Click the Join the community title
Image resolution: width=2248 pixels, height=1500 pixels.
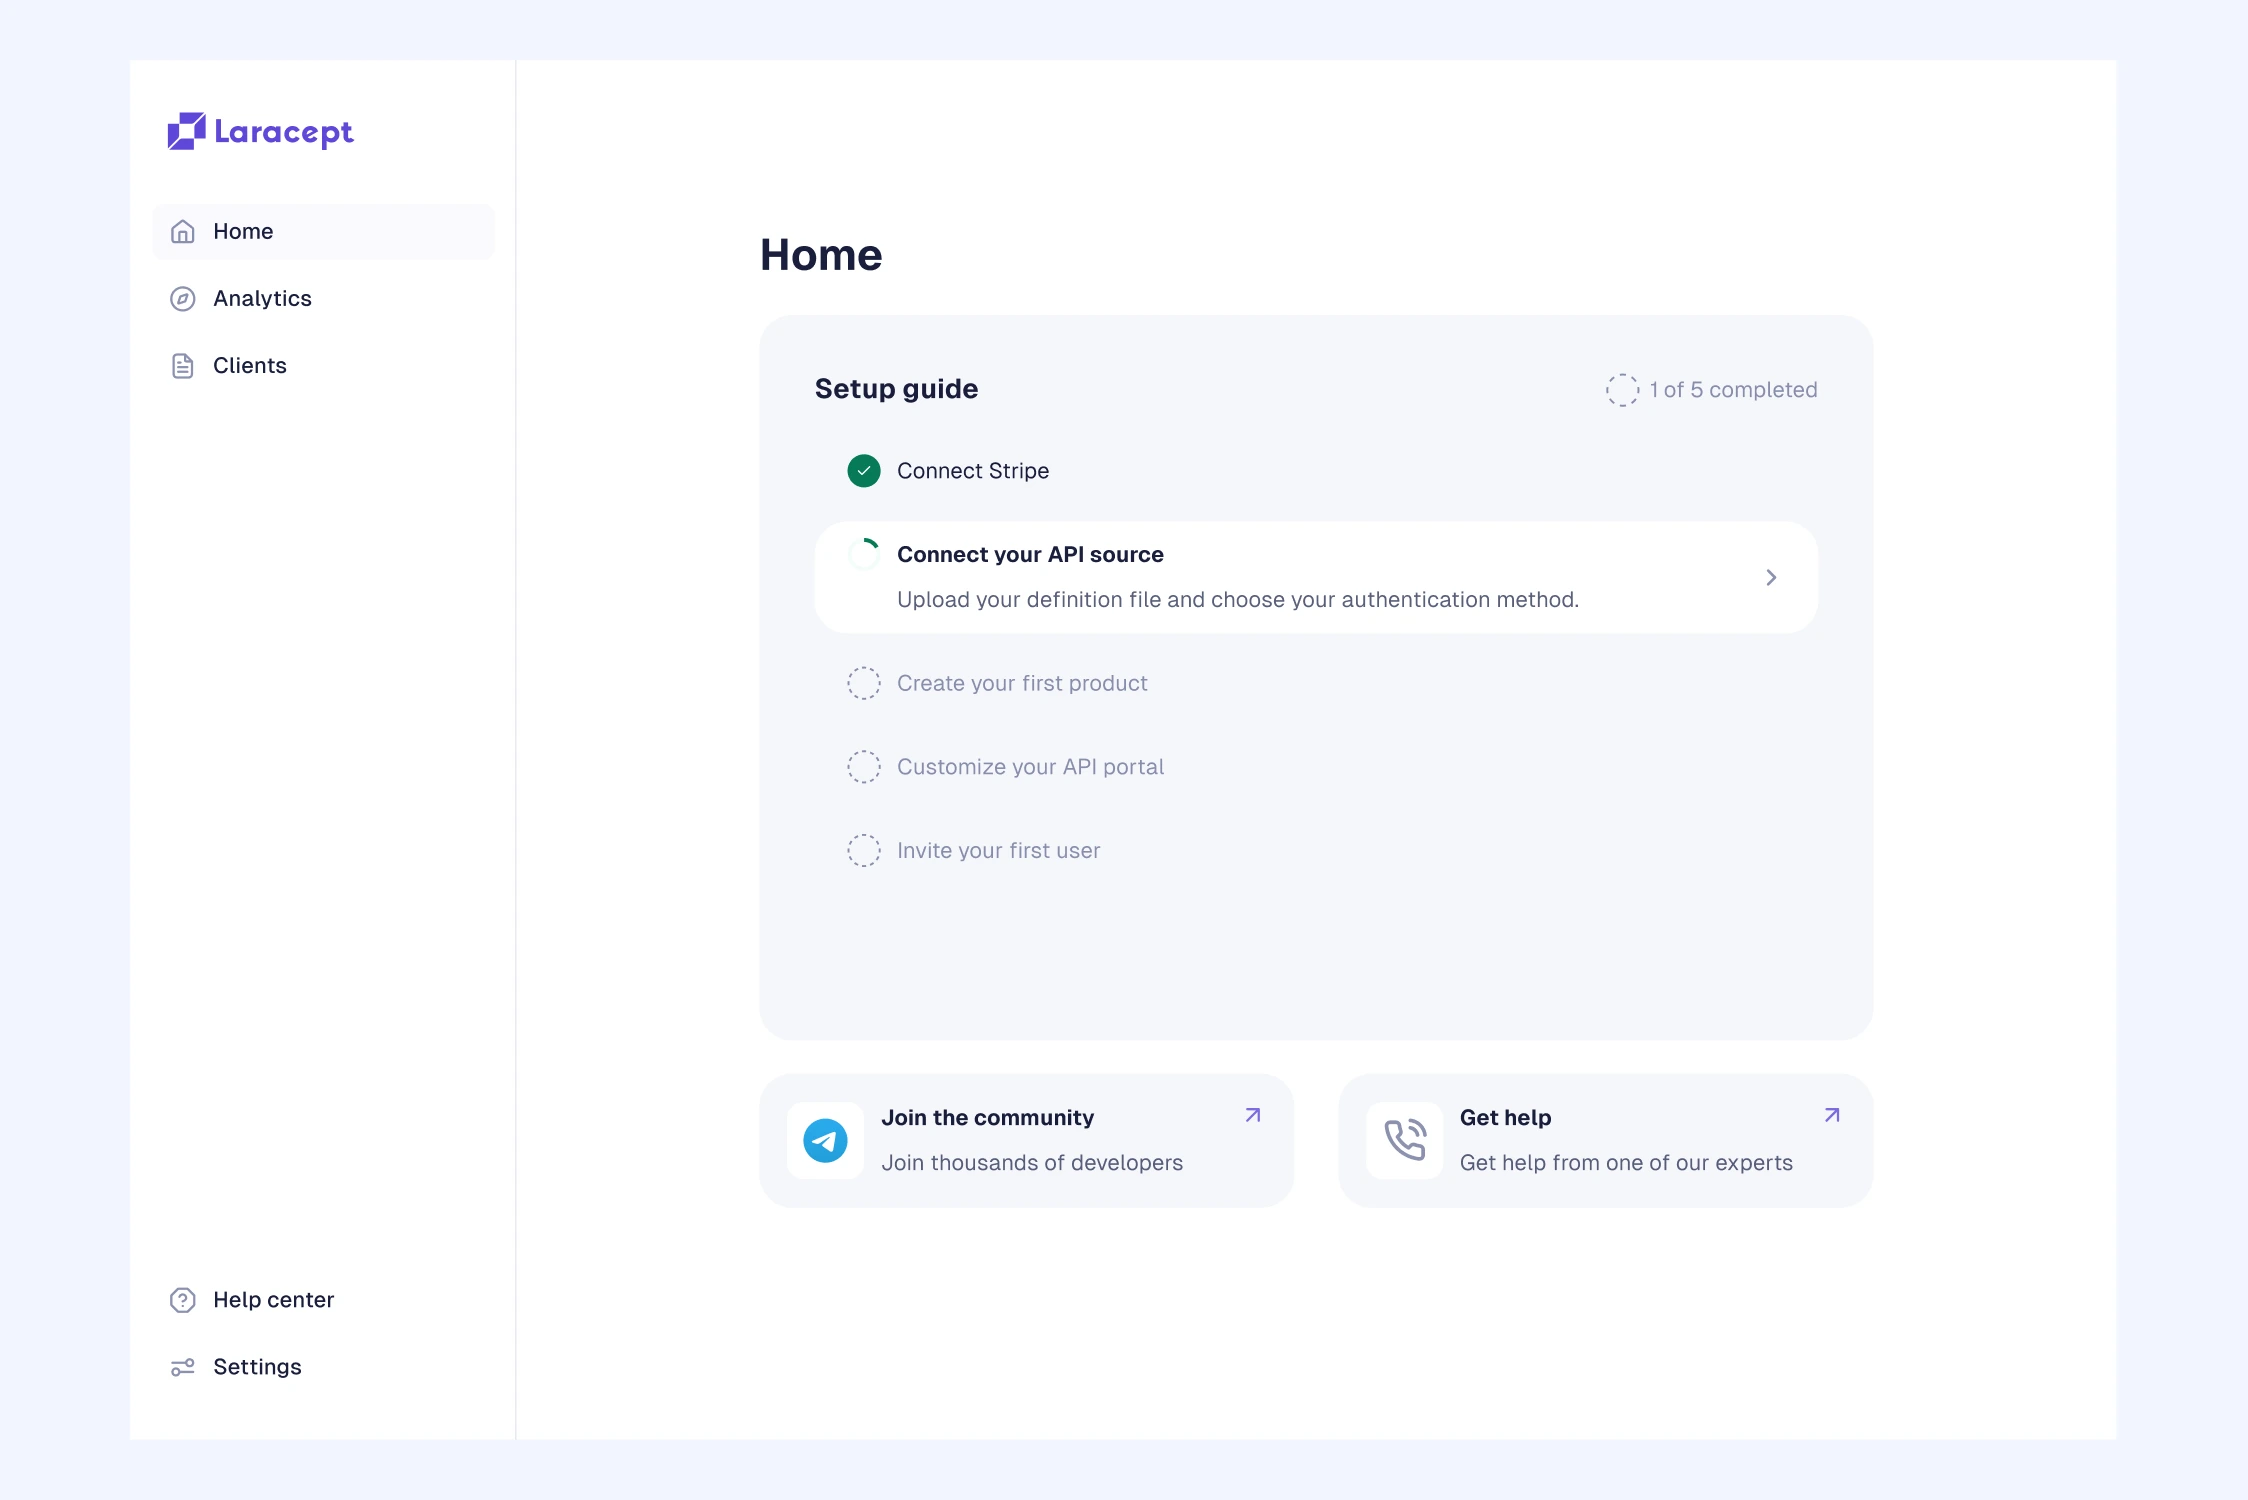tap(987, 1118)
